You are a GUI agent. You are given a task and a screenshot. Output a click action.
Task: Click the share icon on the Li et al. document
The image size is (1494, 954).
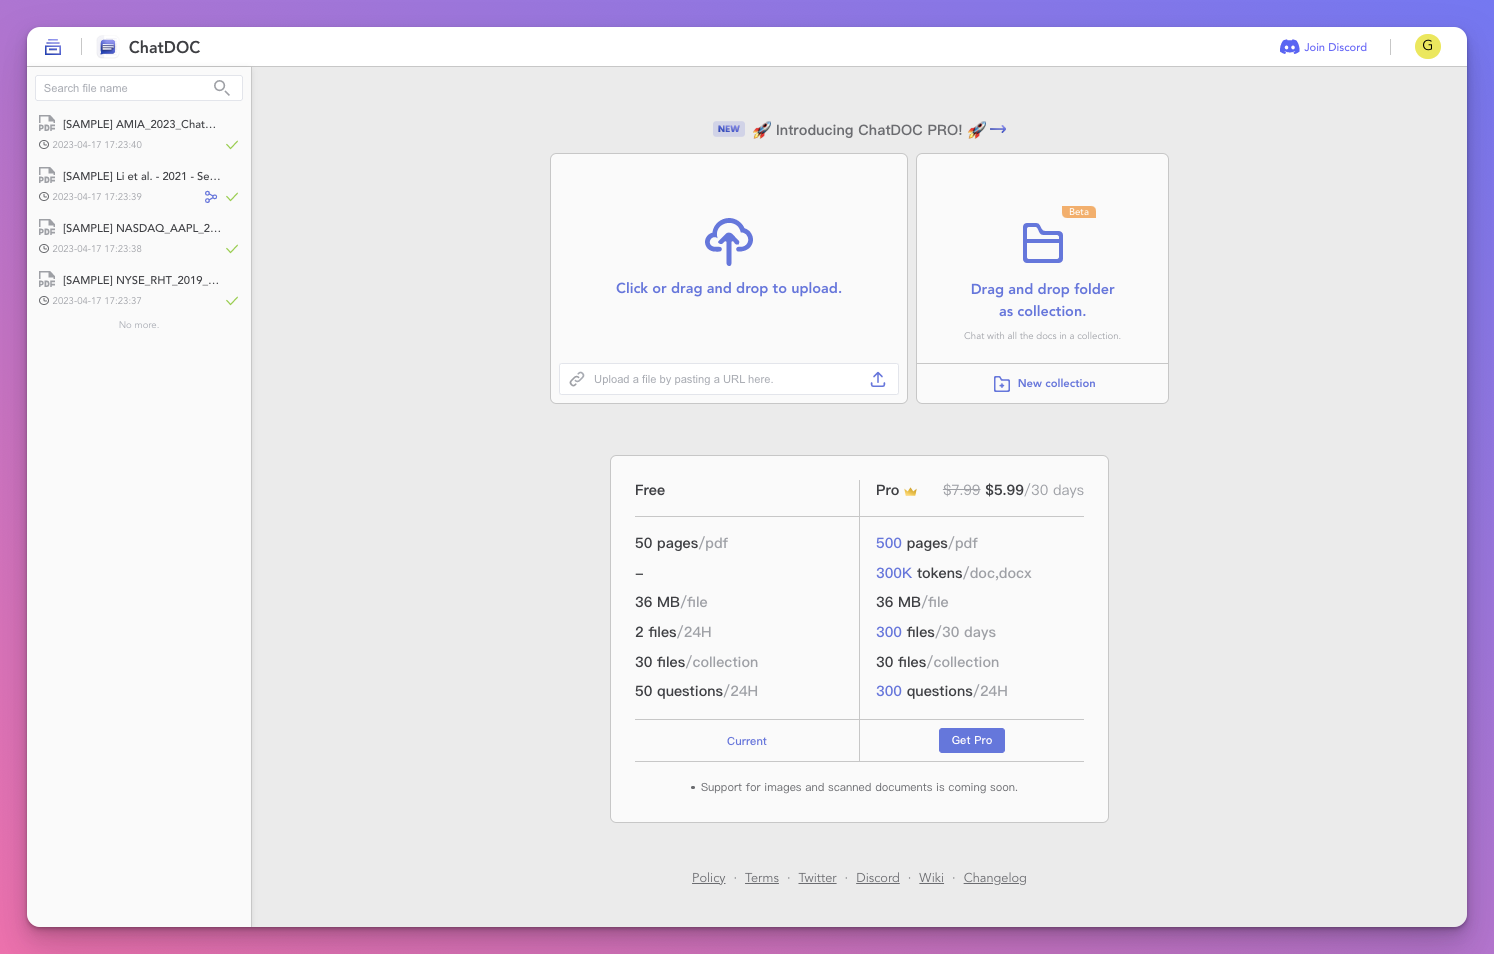[x=211, y=197]
